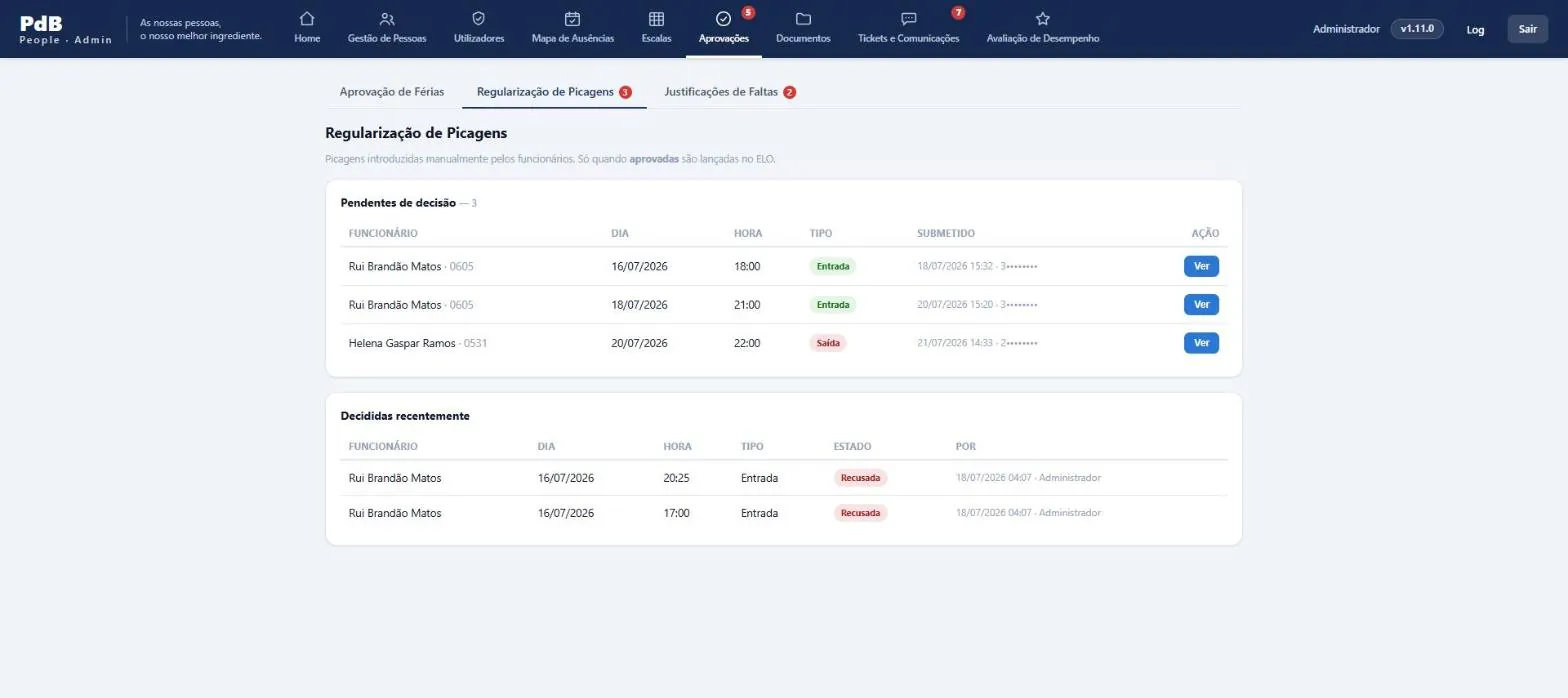The width and height of the screenshot is (1568, 698).
Task: Click Recusada status in the 17:00 row
Action: 860,513
